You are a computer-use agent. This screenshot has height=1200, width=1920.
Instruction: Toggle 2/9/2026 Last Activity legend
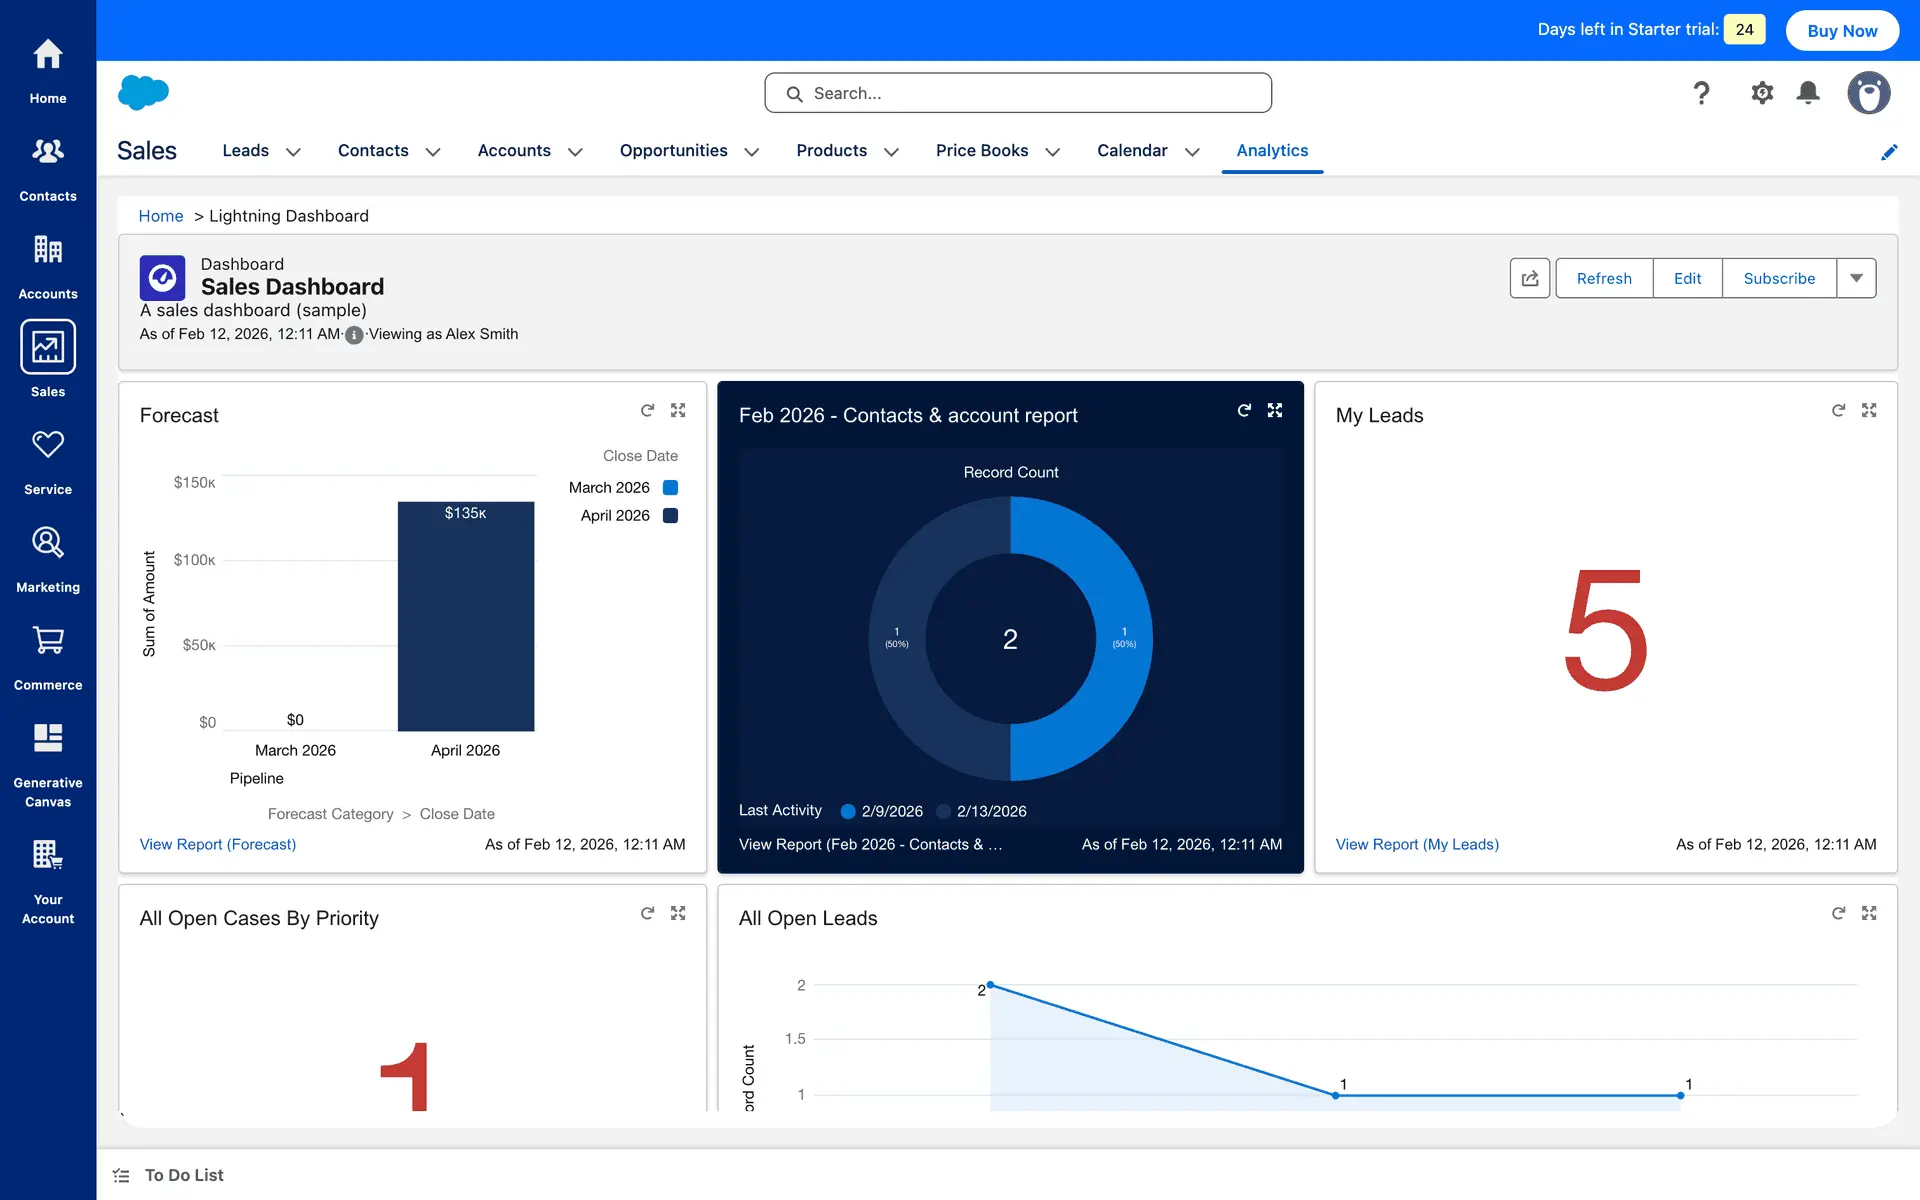848,811
